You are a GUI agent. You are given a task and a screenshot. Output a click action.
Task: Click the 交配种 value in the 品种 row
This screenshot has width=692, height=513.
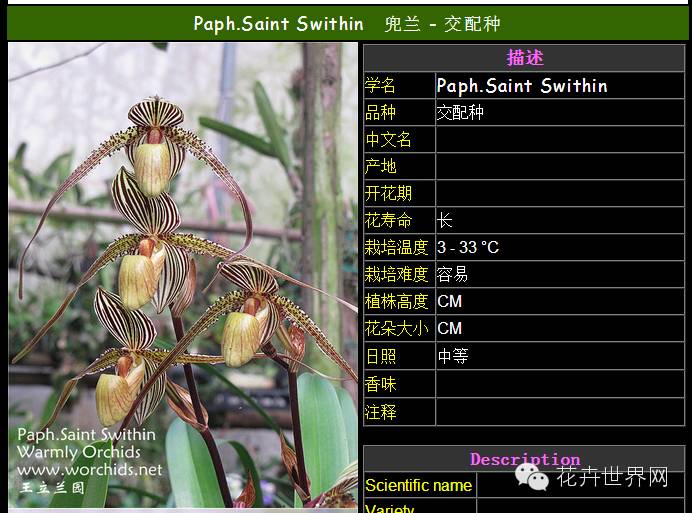[460, 113]
